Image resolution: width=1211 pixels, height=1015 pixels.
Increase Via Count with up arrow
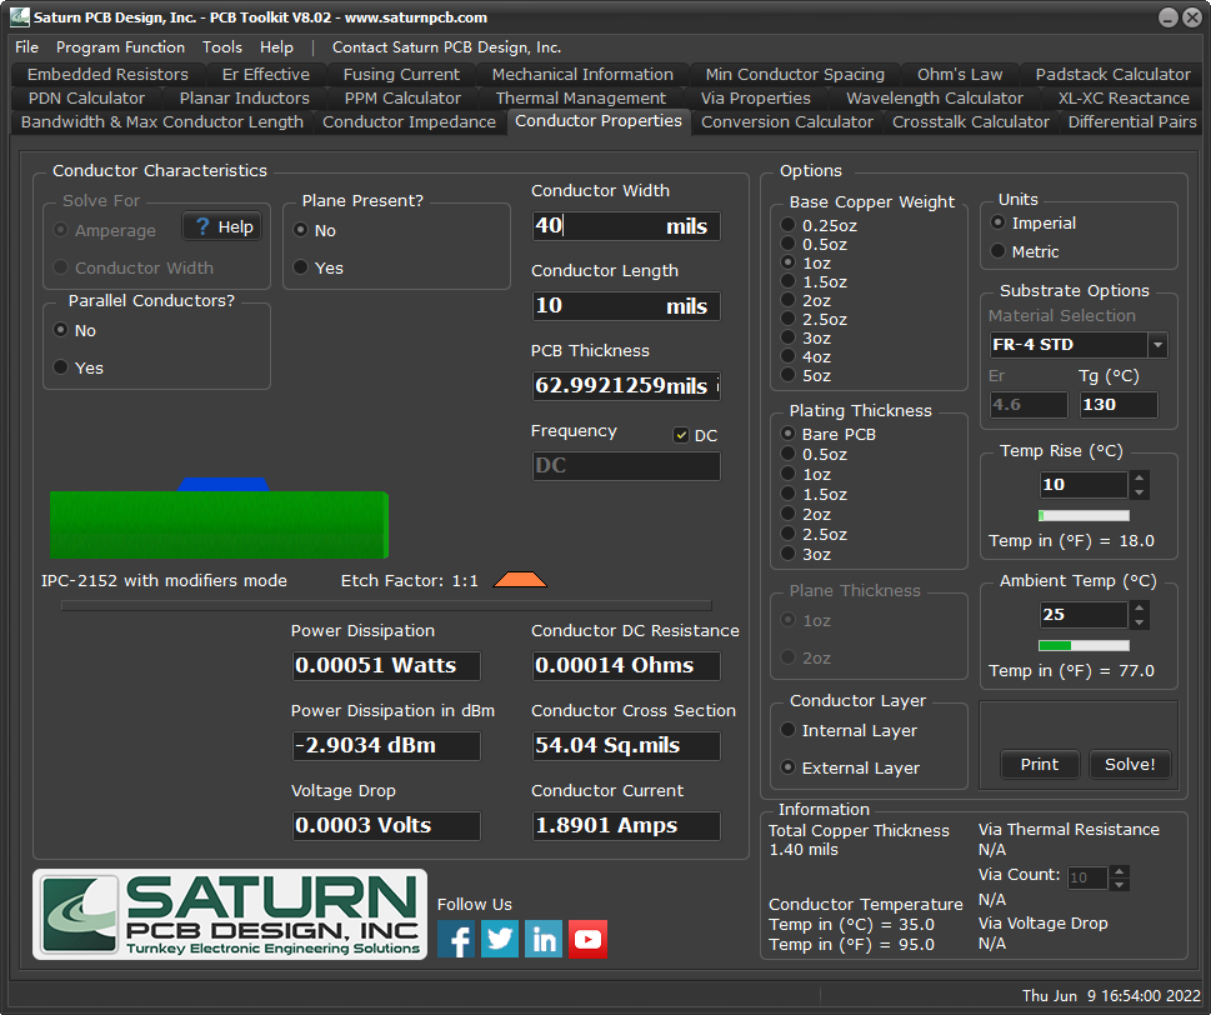[x=1120, y=871]
